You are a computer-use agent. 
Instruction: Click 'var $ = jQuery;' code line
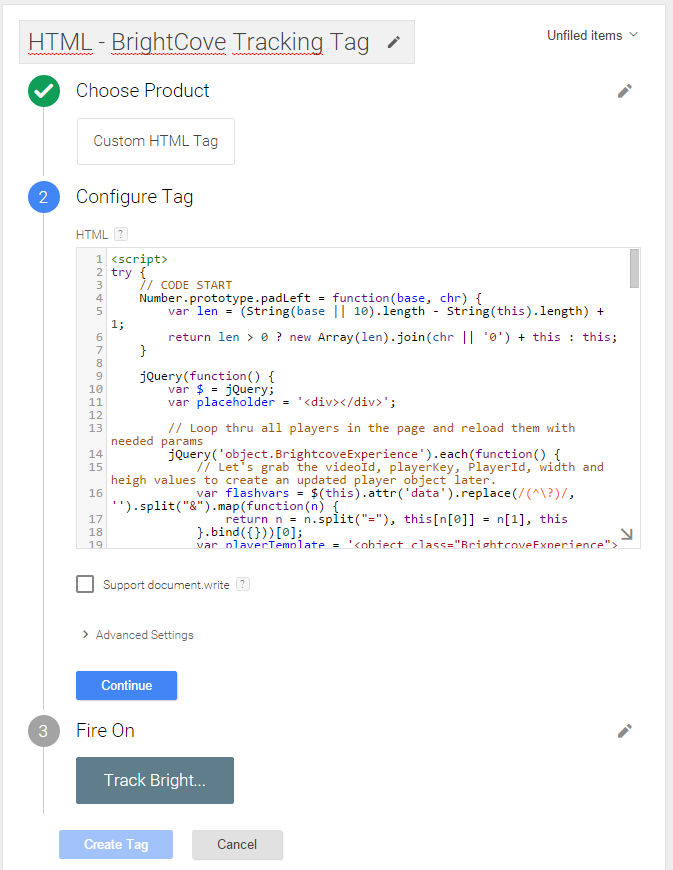[x=221, y=389]
